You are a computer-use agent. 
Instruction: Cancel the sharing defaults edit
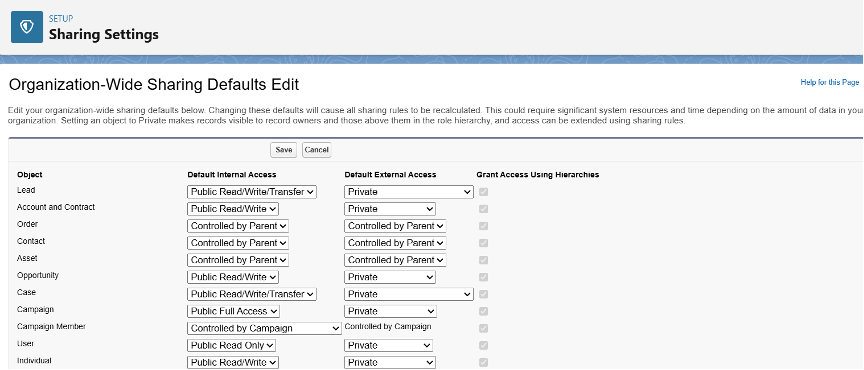point(316,150)
